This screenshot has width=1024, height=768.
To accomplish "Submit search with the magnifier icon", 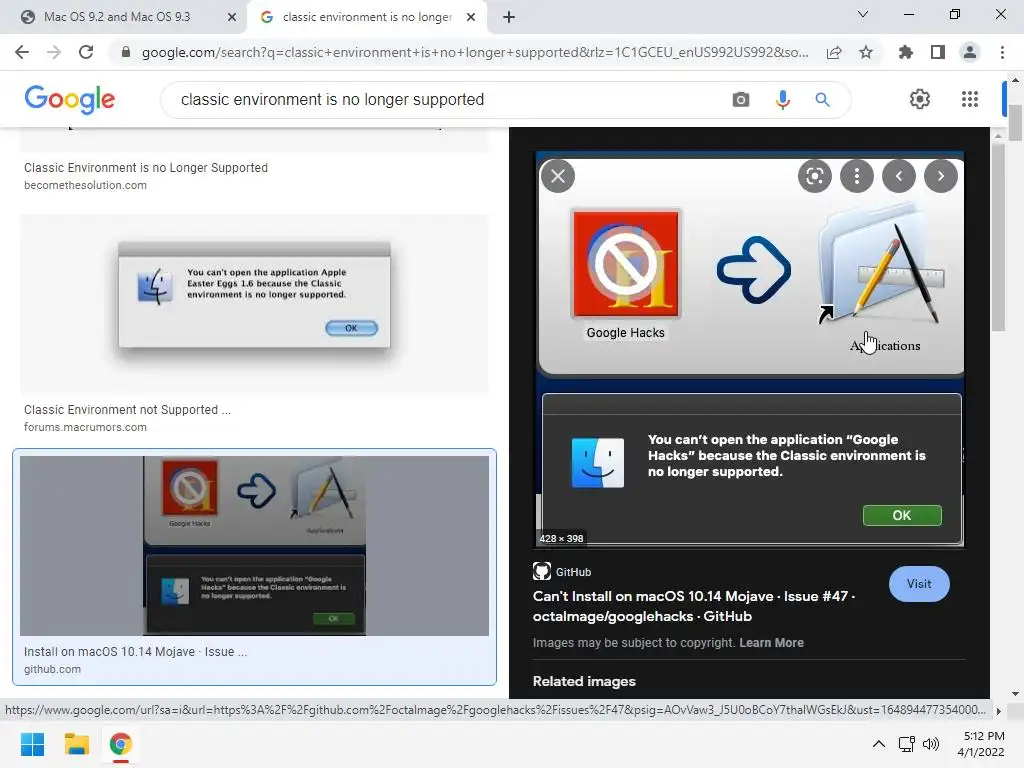I will pos(822,100).
